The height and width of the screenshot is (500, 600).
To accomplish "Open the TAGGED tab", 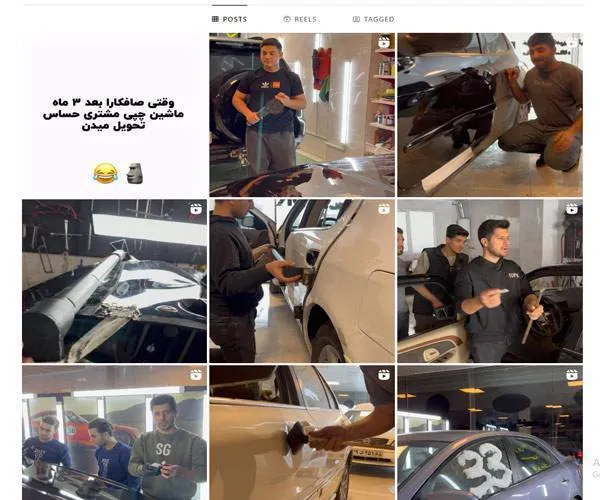I will tap(373, 19).
